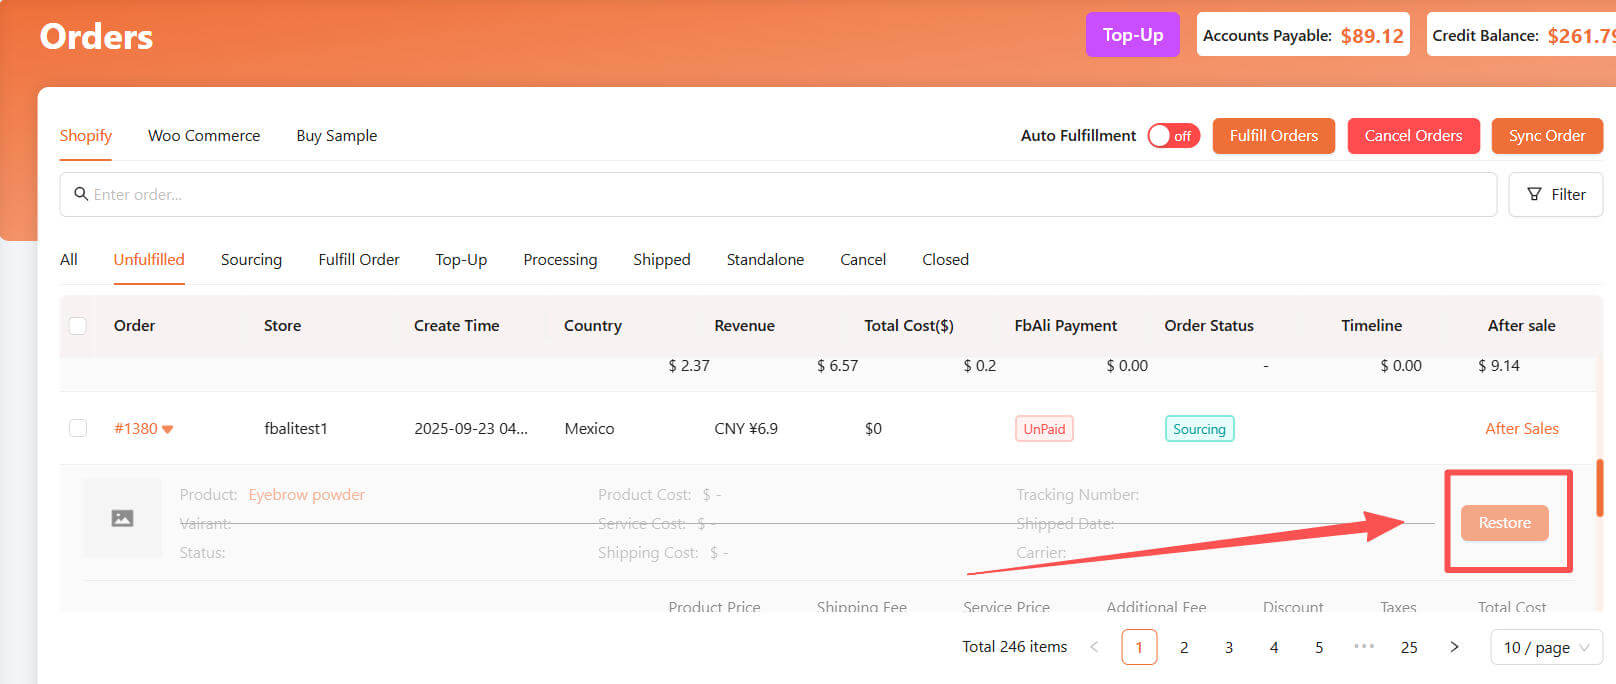Image resolution: width=1616 pixels, height=684 pixels.
Task: Click the product image placeholder thumbnail
Action: pos(122,518)
